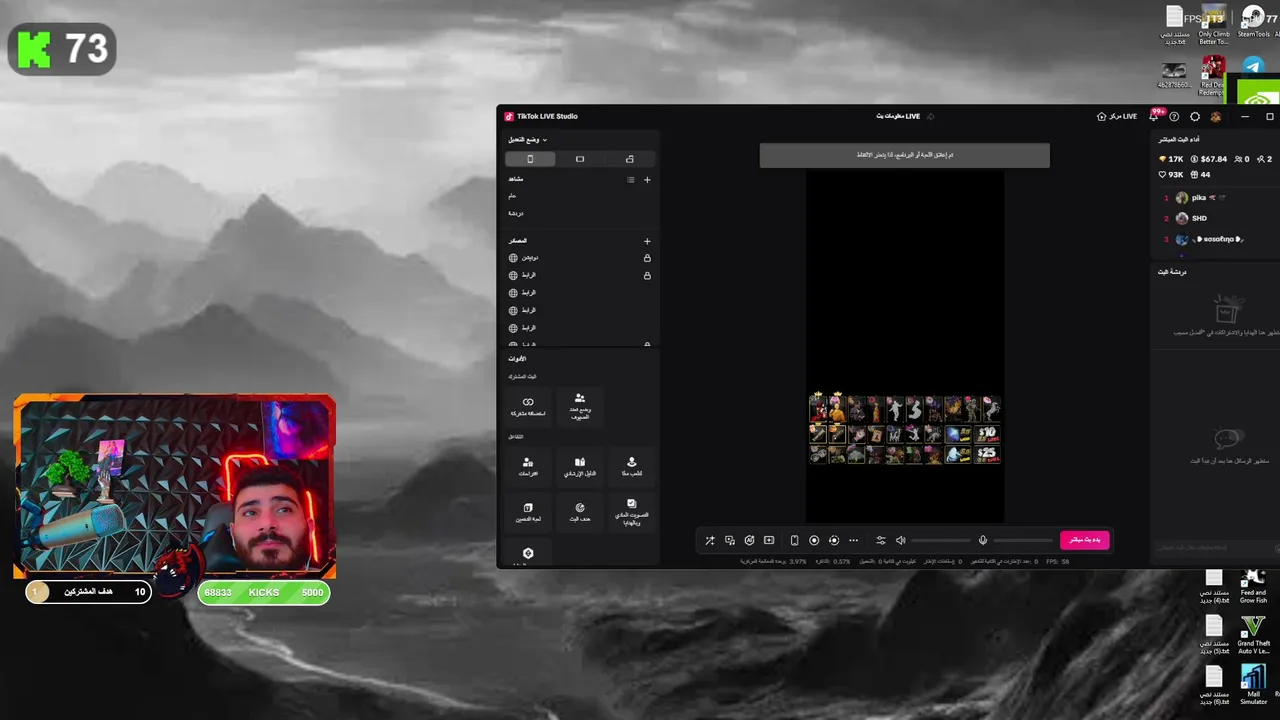The width and height of the screenshot is (1280, 720).
Task: Click share arrow next to LIVE info
Action: tap(931, 116)
